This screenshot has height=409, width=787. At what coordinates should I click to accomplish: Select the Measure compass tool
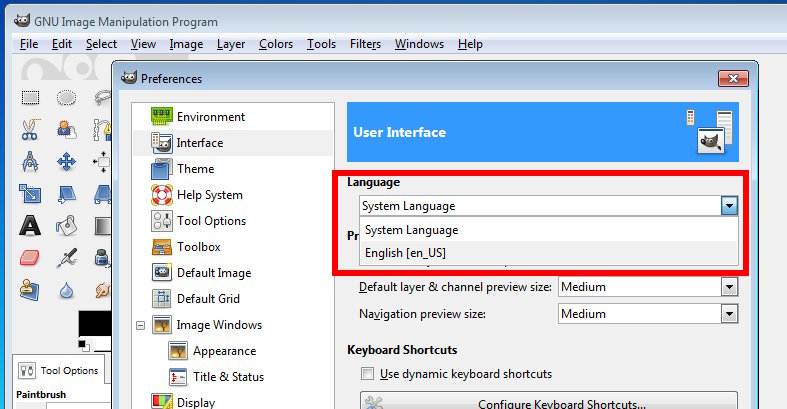pos(30,162)
